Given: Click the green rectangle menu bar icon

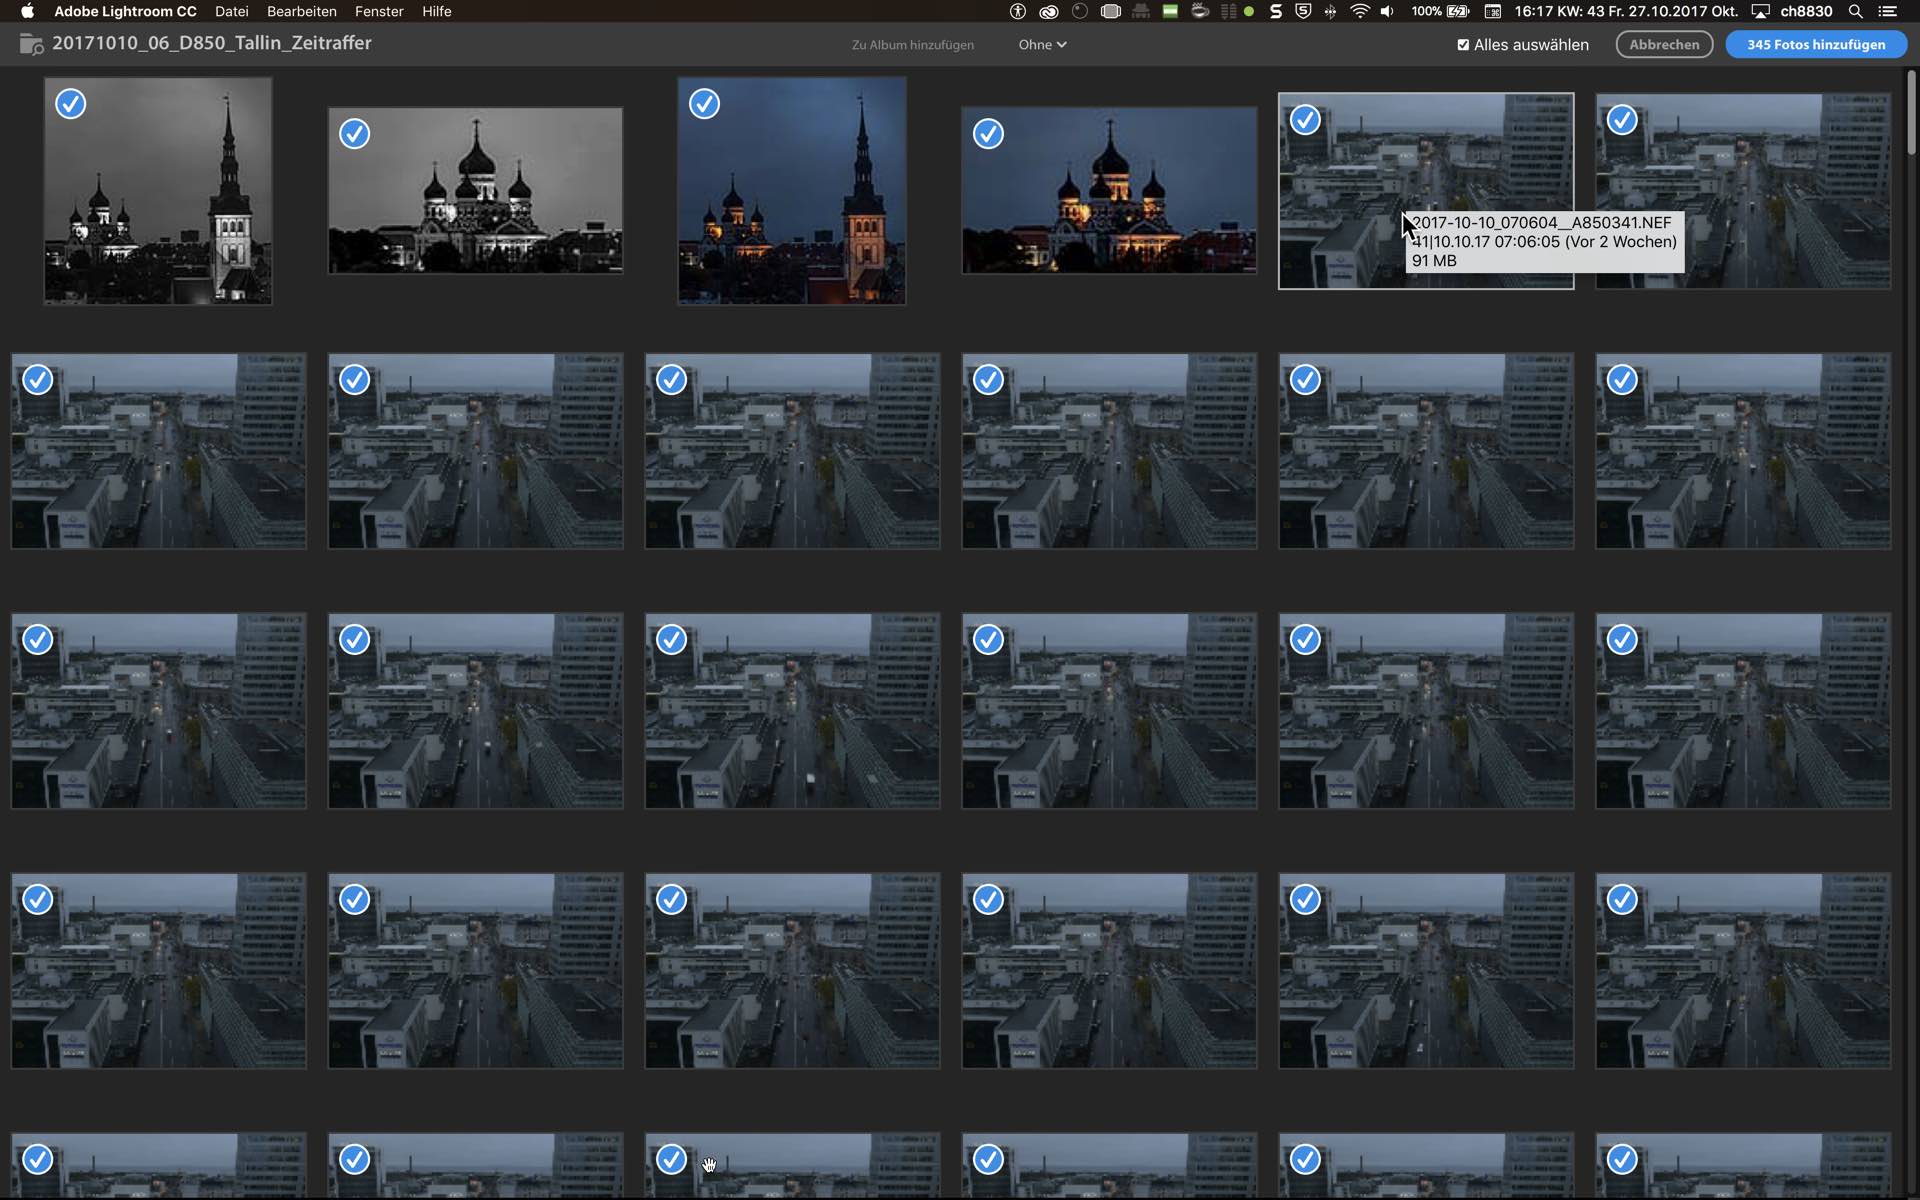Looking at the screenshot, I should [1170, 11].
